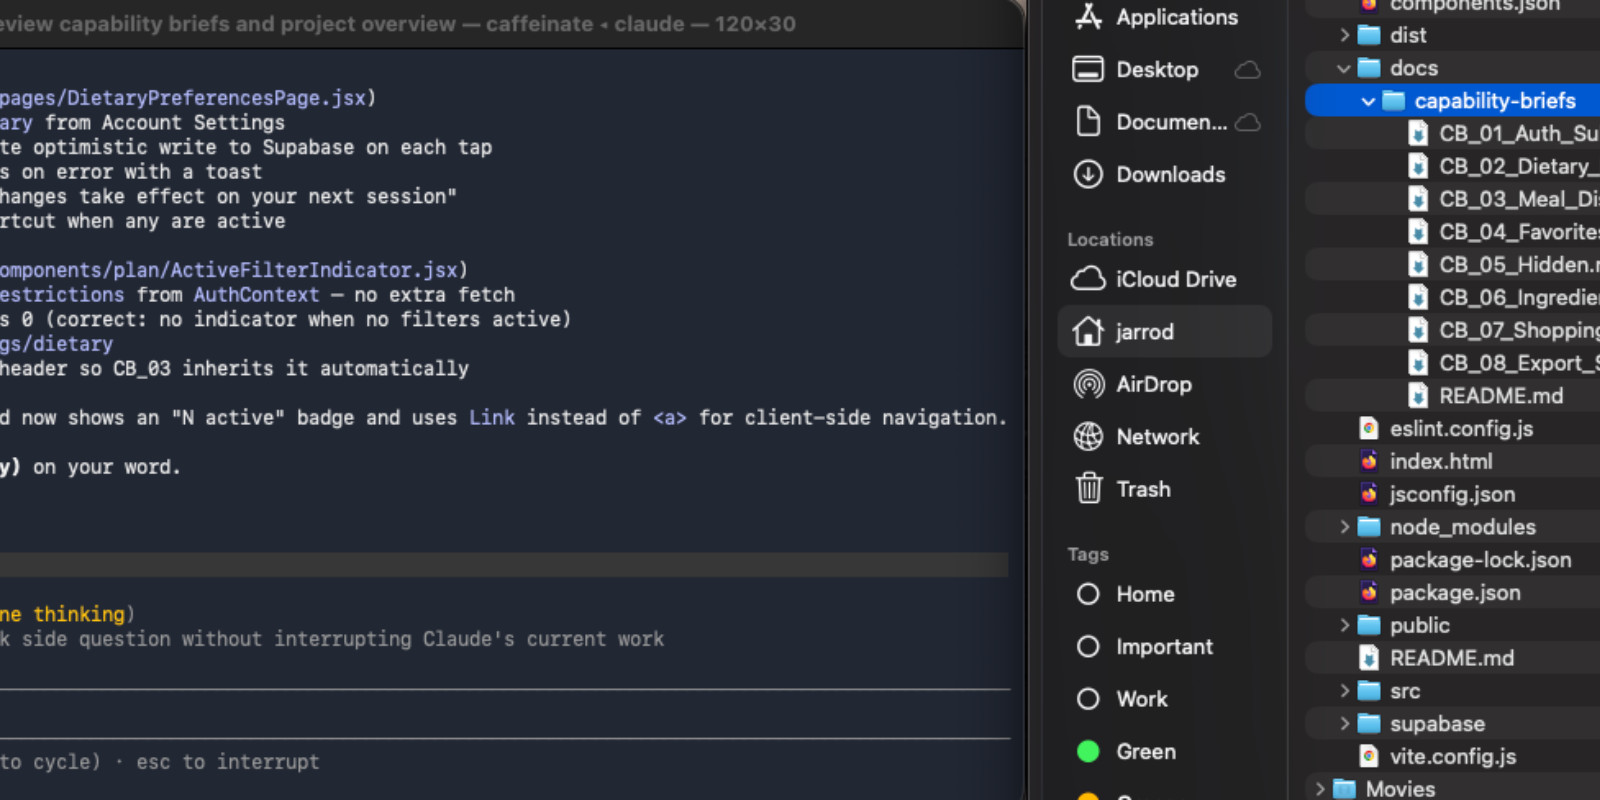Select index.html file
Image resolution: width=1600 pixels, height=800 pixels.
(1426, 461)
